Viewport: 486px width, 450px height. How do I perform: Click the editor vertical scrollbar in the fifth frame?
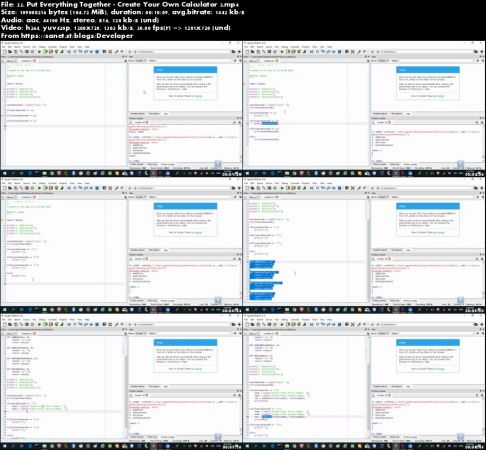point(125,387)
